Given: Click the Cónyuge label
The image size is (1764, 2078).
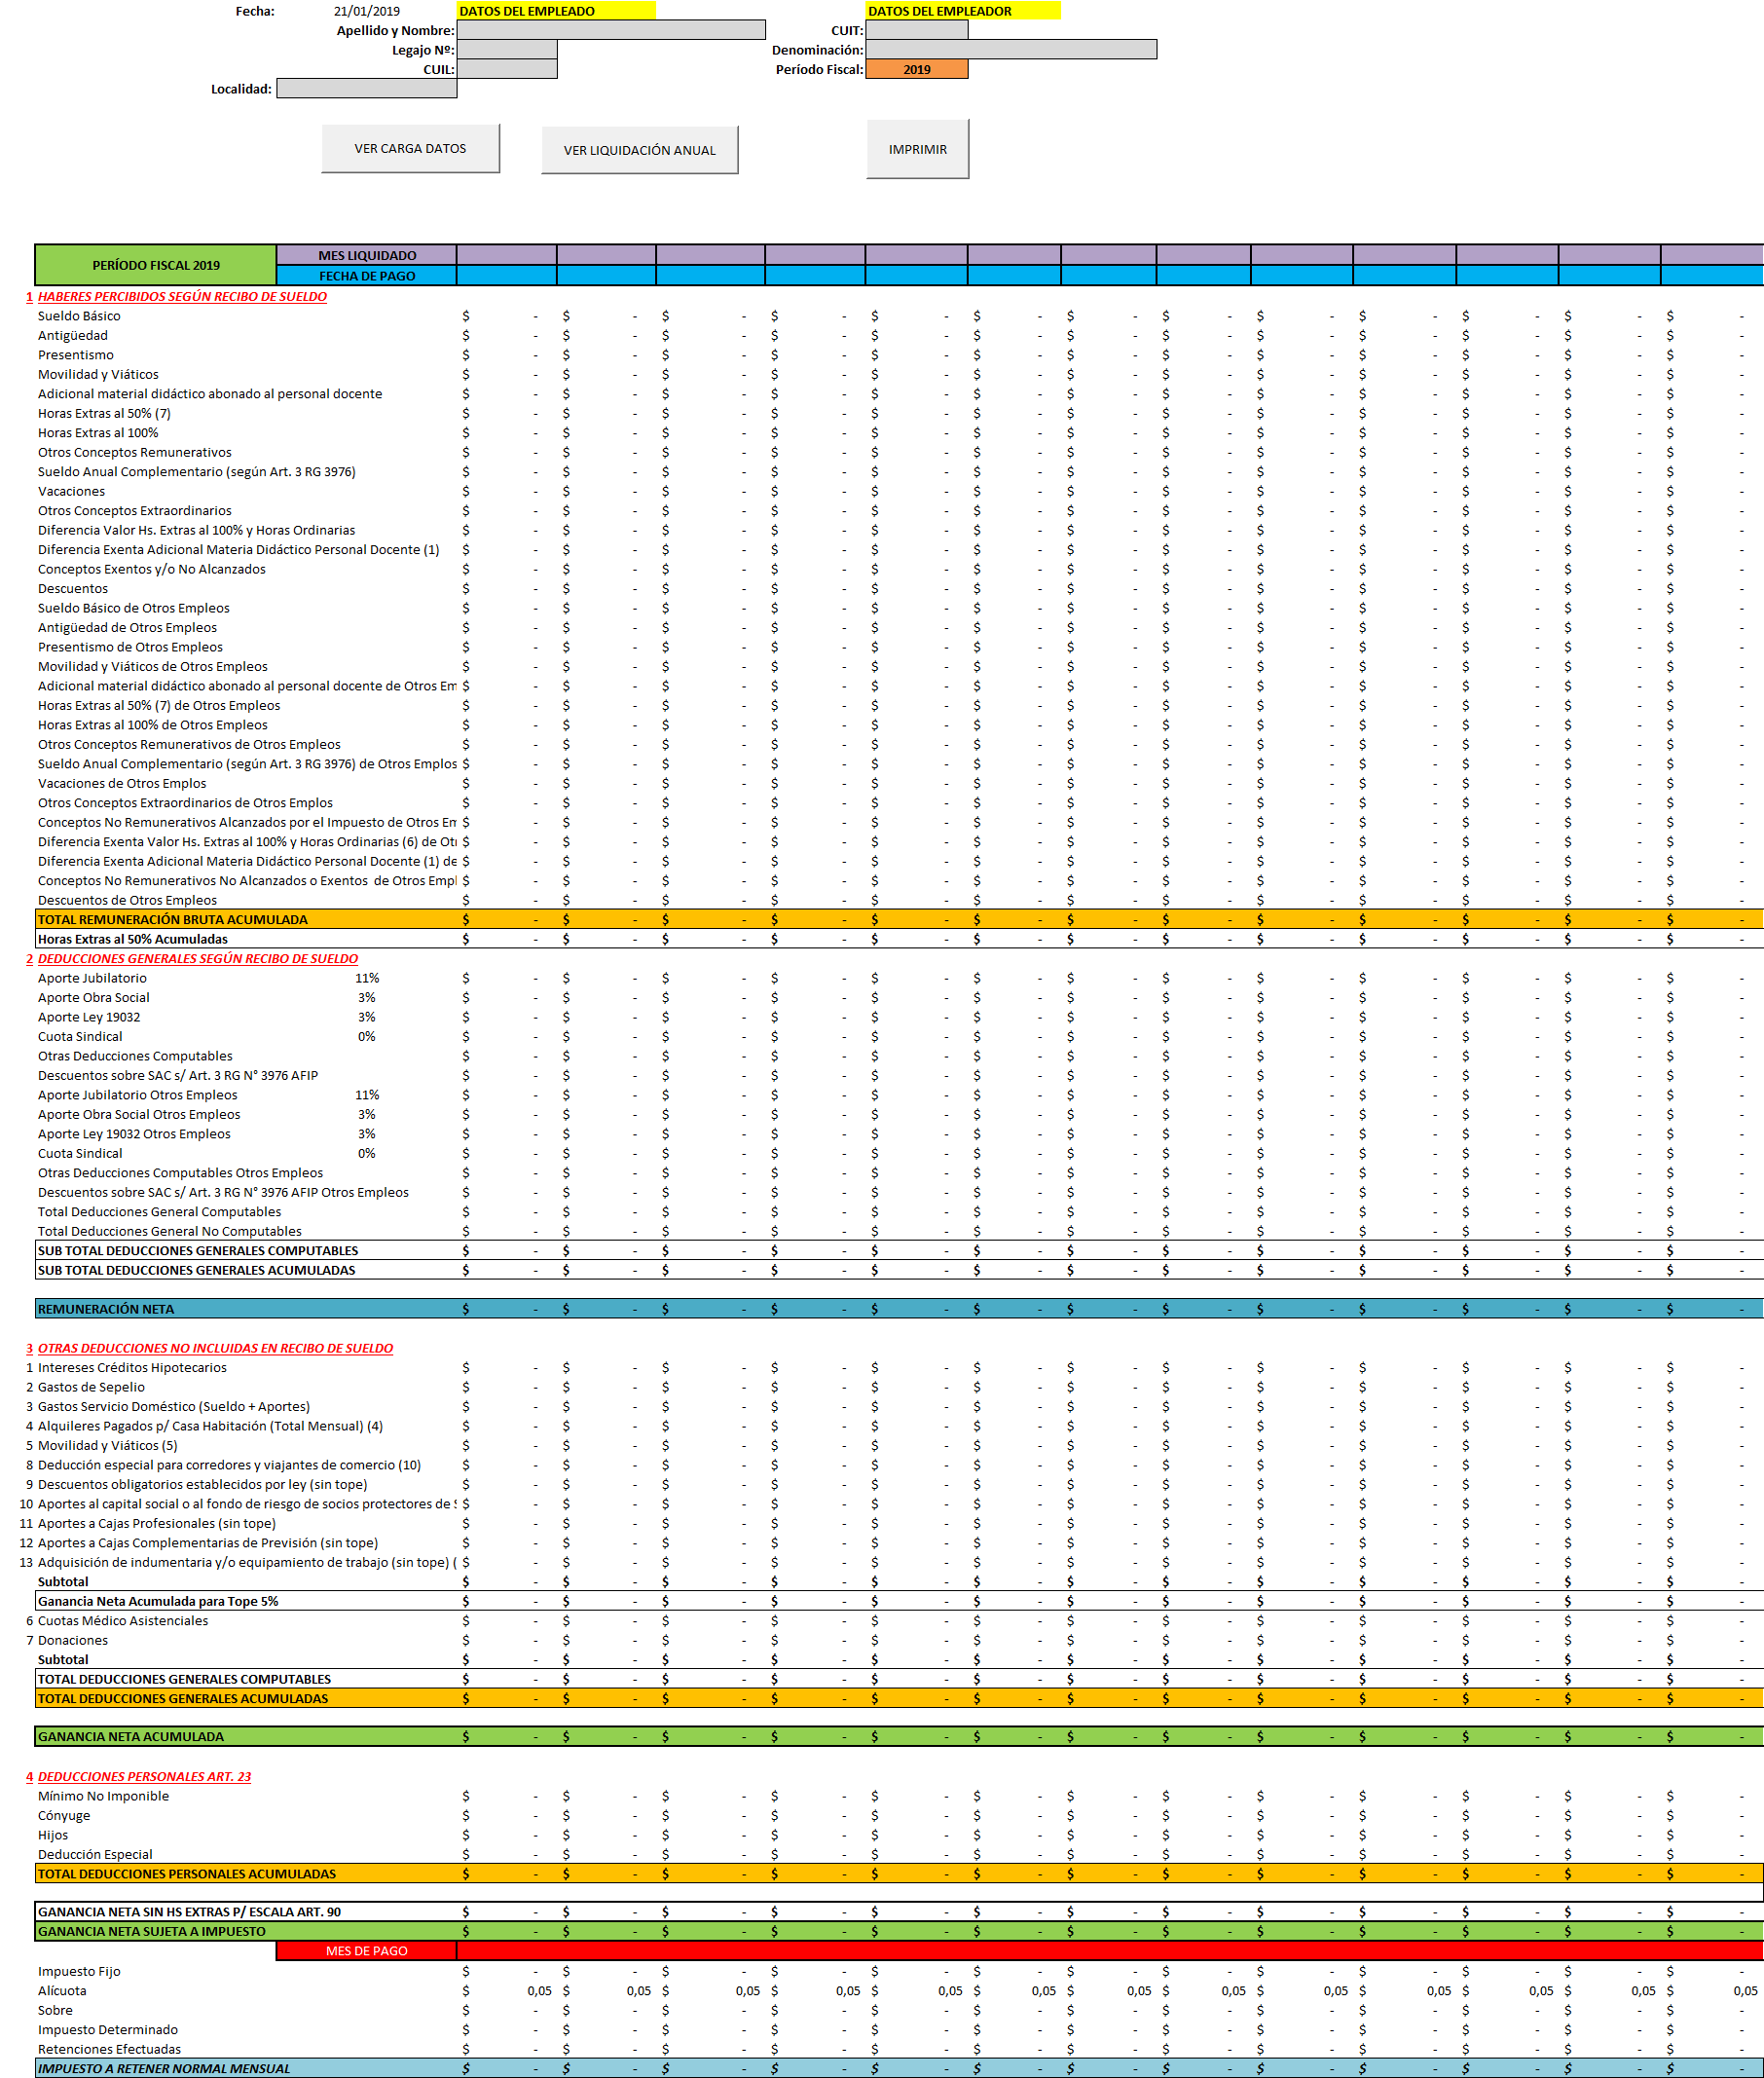Looking at the screenshot, I should pyautogui.click(x=64, y=1815).
